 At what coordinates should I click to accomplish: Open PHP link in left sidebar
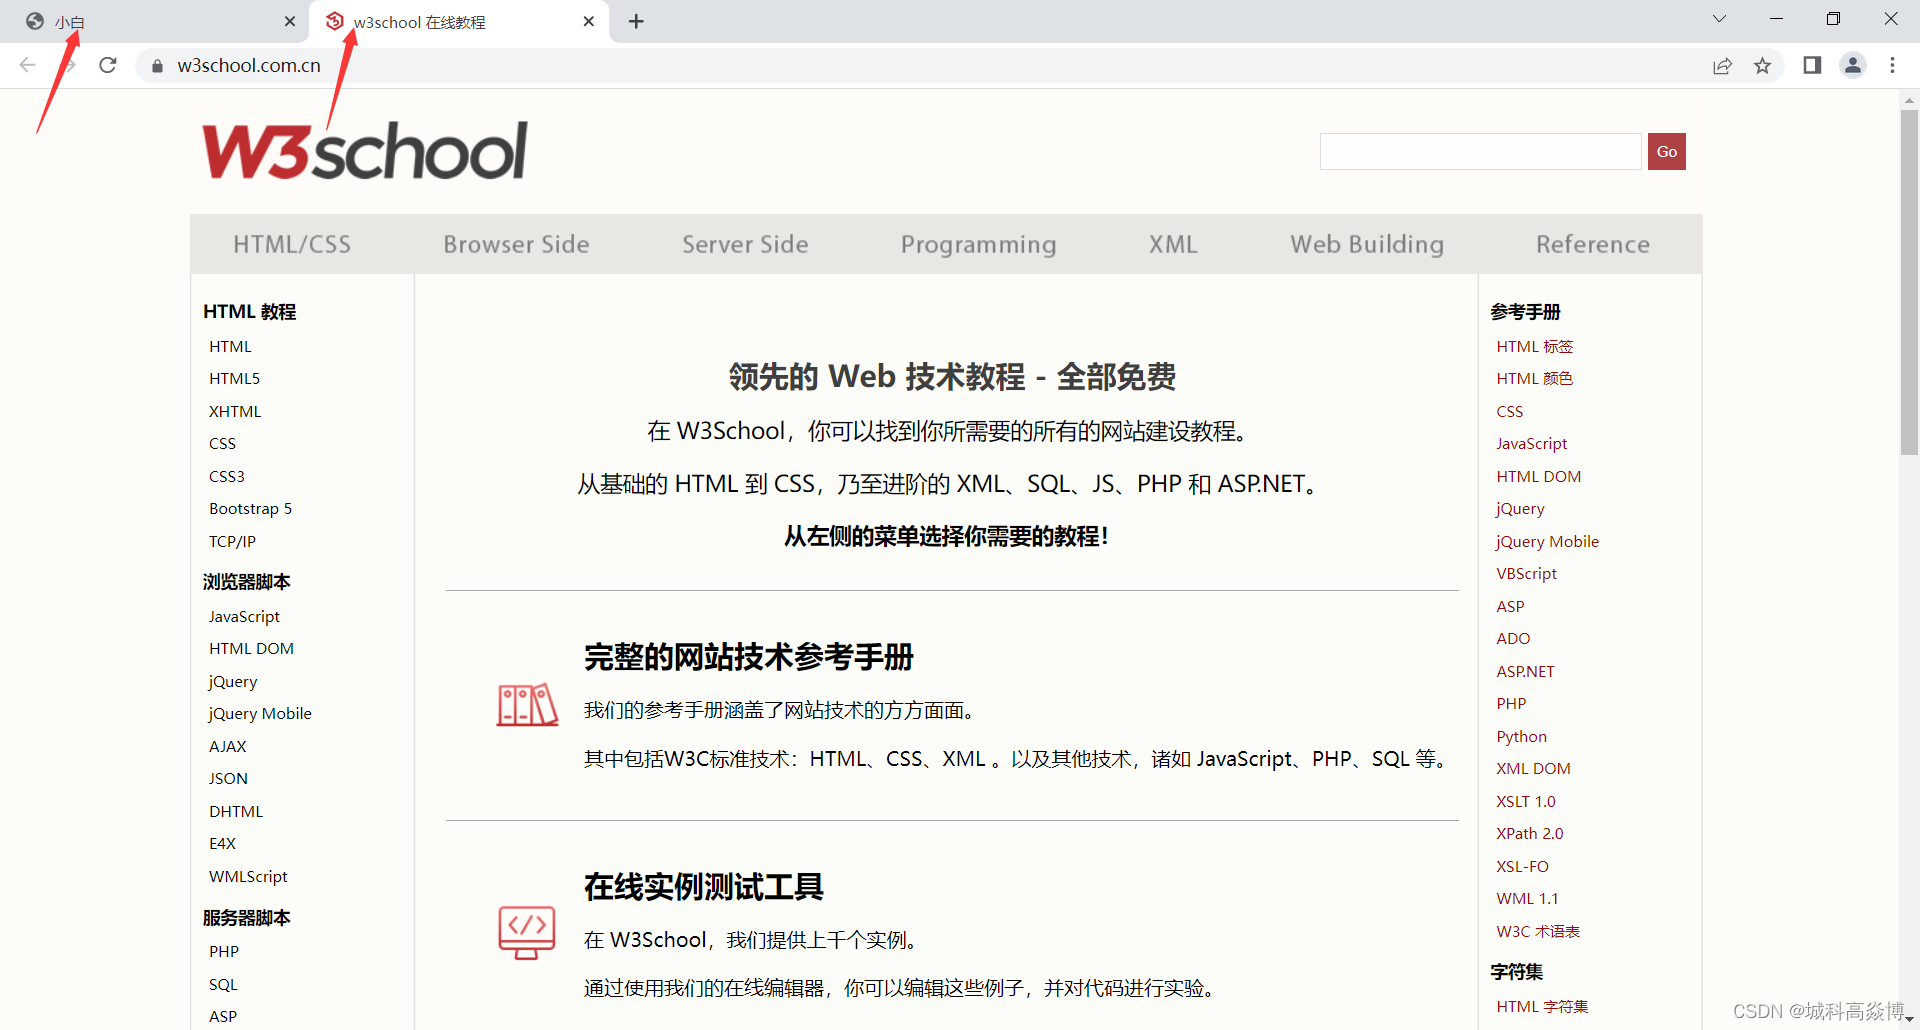pos(224,951)
